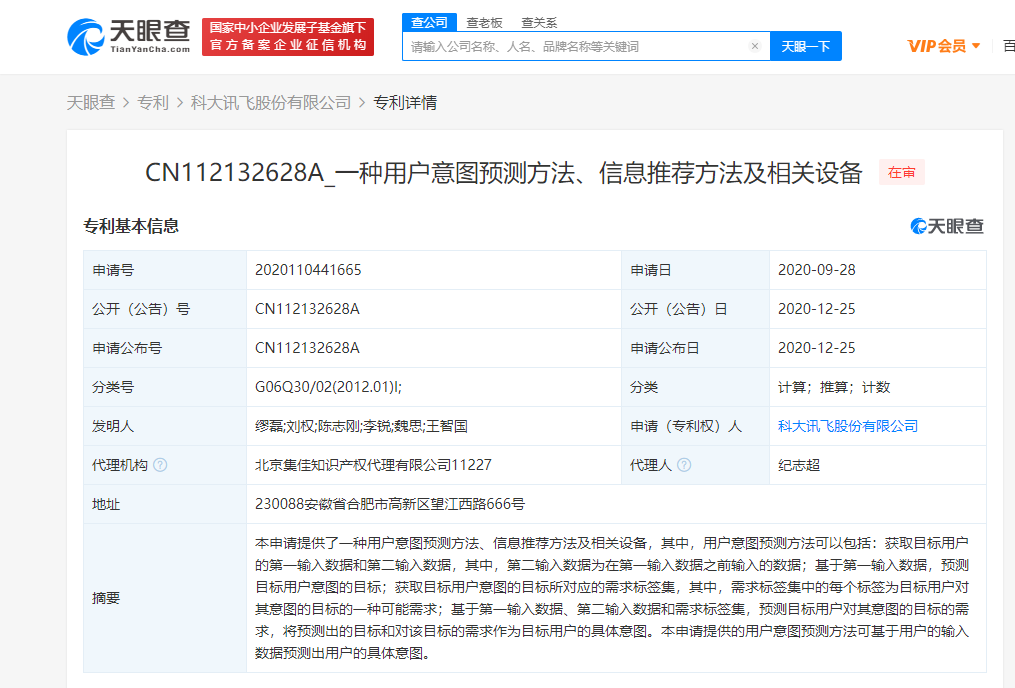
Task: Click the application number 2020110441665
Action: [x=308, y=270]
